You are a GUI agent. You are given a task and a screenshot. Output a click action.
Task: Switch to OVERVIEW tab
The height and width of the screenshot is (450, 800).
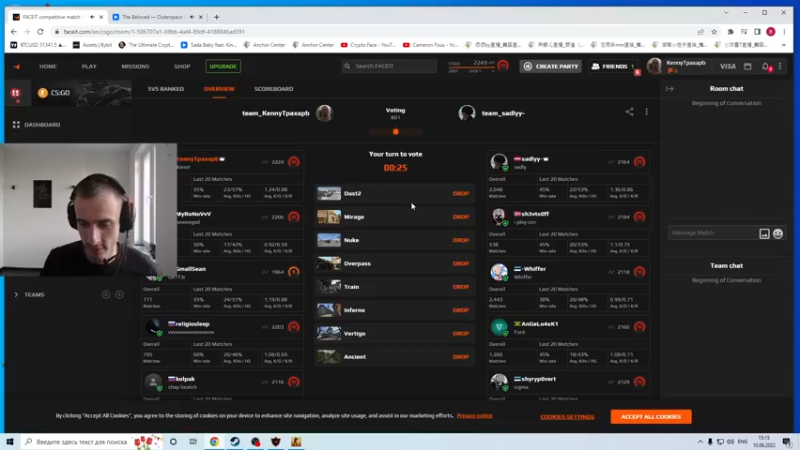[219, 89]
